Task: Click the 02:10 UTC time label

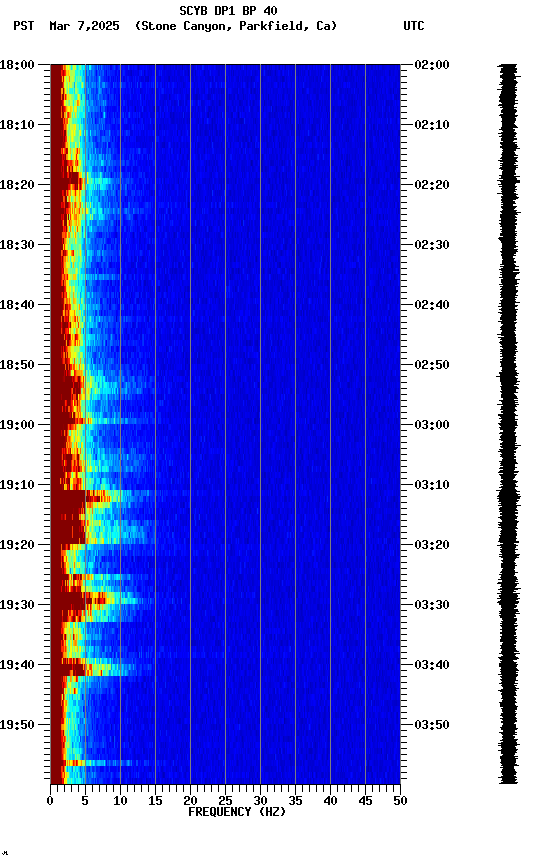Action: point(432,125)
